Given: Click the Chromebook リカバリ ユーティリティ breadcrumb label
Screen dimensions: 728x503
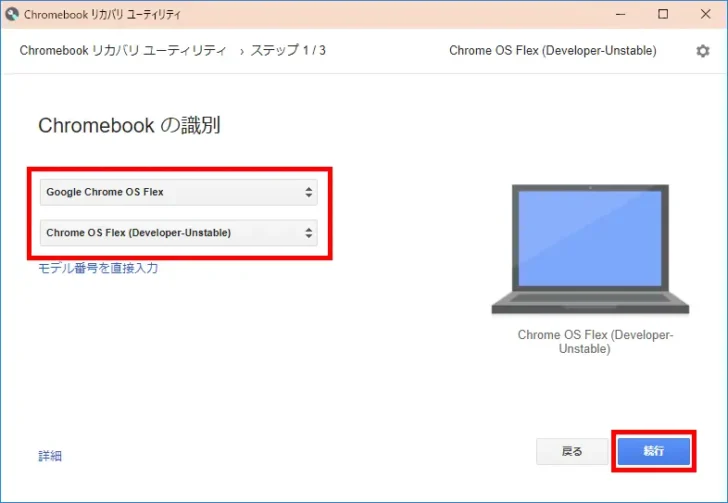Looking at the screenshot, I should point(123,50).
